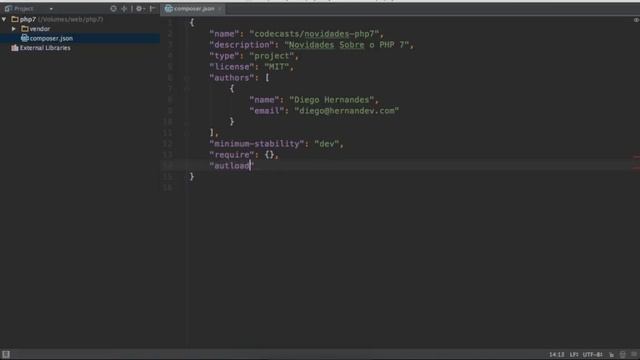Viewport: 640px width, 360px height.
Task: Click the "authors" key
Action: point(231,78)
